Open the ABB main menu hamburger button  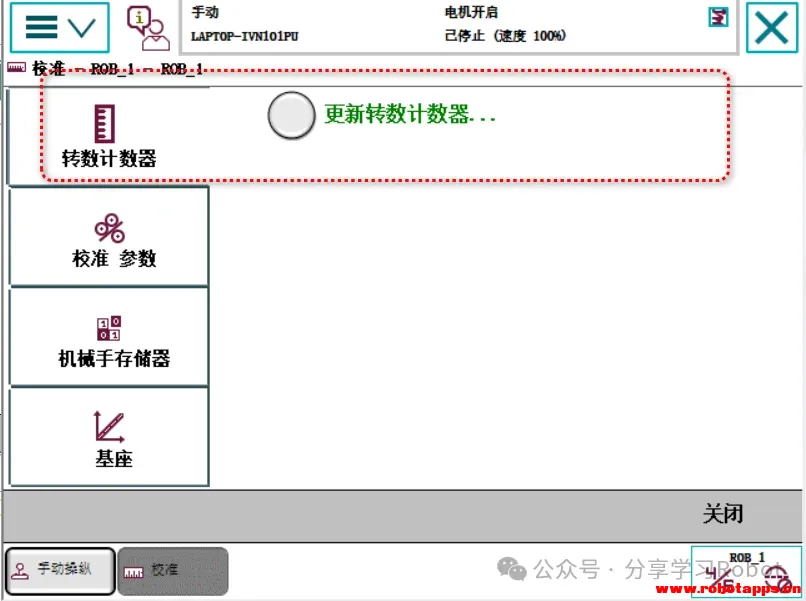click(x=59, y=27)
